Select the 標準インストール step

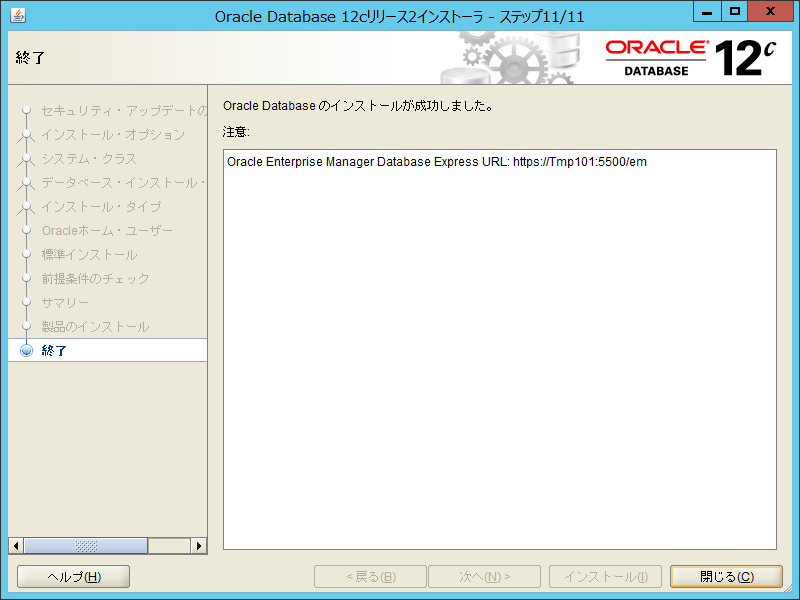(89, 255)
